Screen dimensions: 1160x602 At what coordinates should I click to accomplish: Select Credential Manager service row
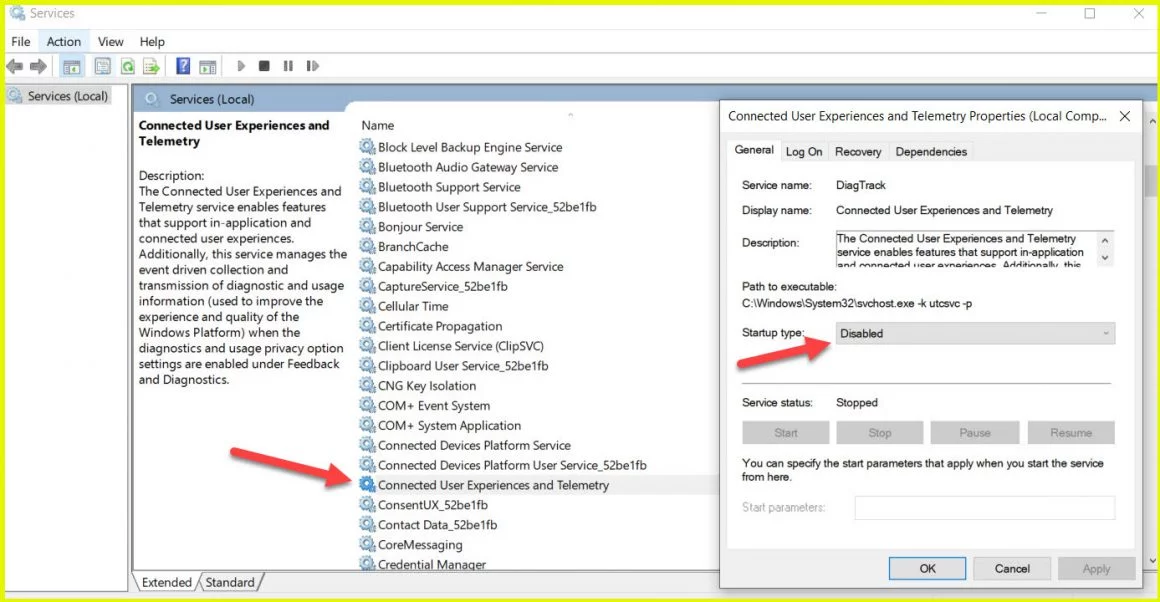pyautogui.click(x=423, y=564)
